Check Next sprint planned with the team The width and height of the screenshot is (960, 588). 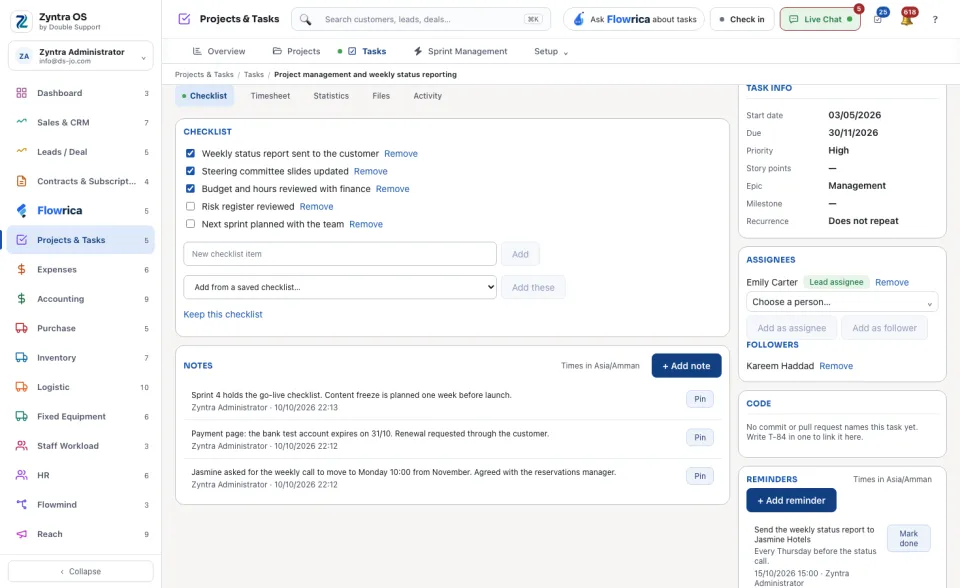coord(190,224)
